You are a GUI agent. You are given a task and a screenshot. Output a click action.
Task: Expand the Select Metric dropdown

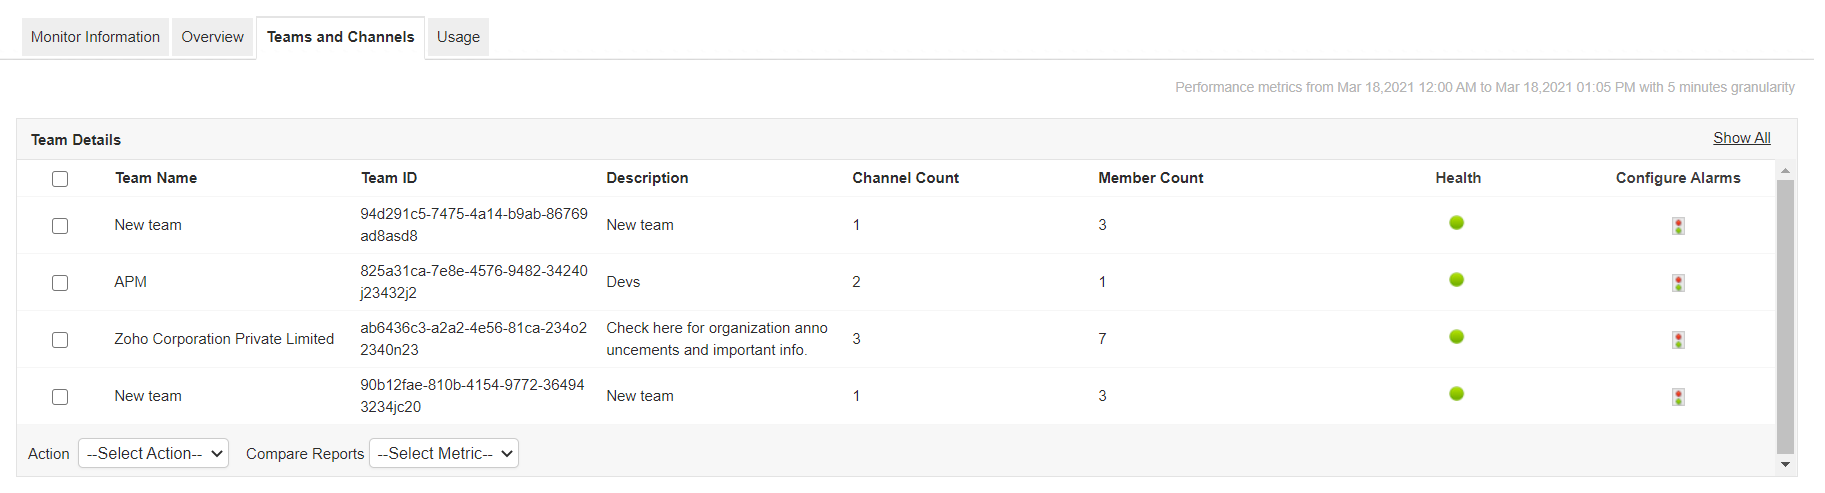coord(444,453)
